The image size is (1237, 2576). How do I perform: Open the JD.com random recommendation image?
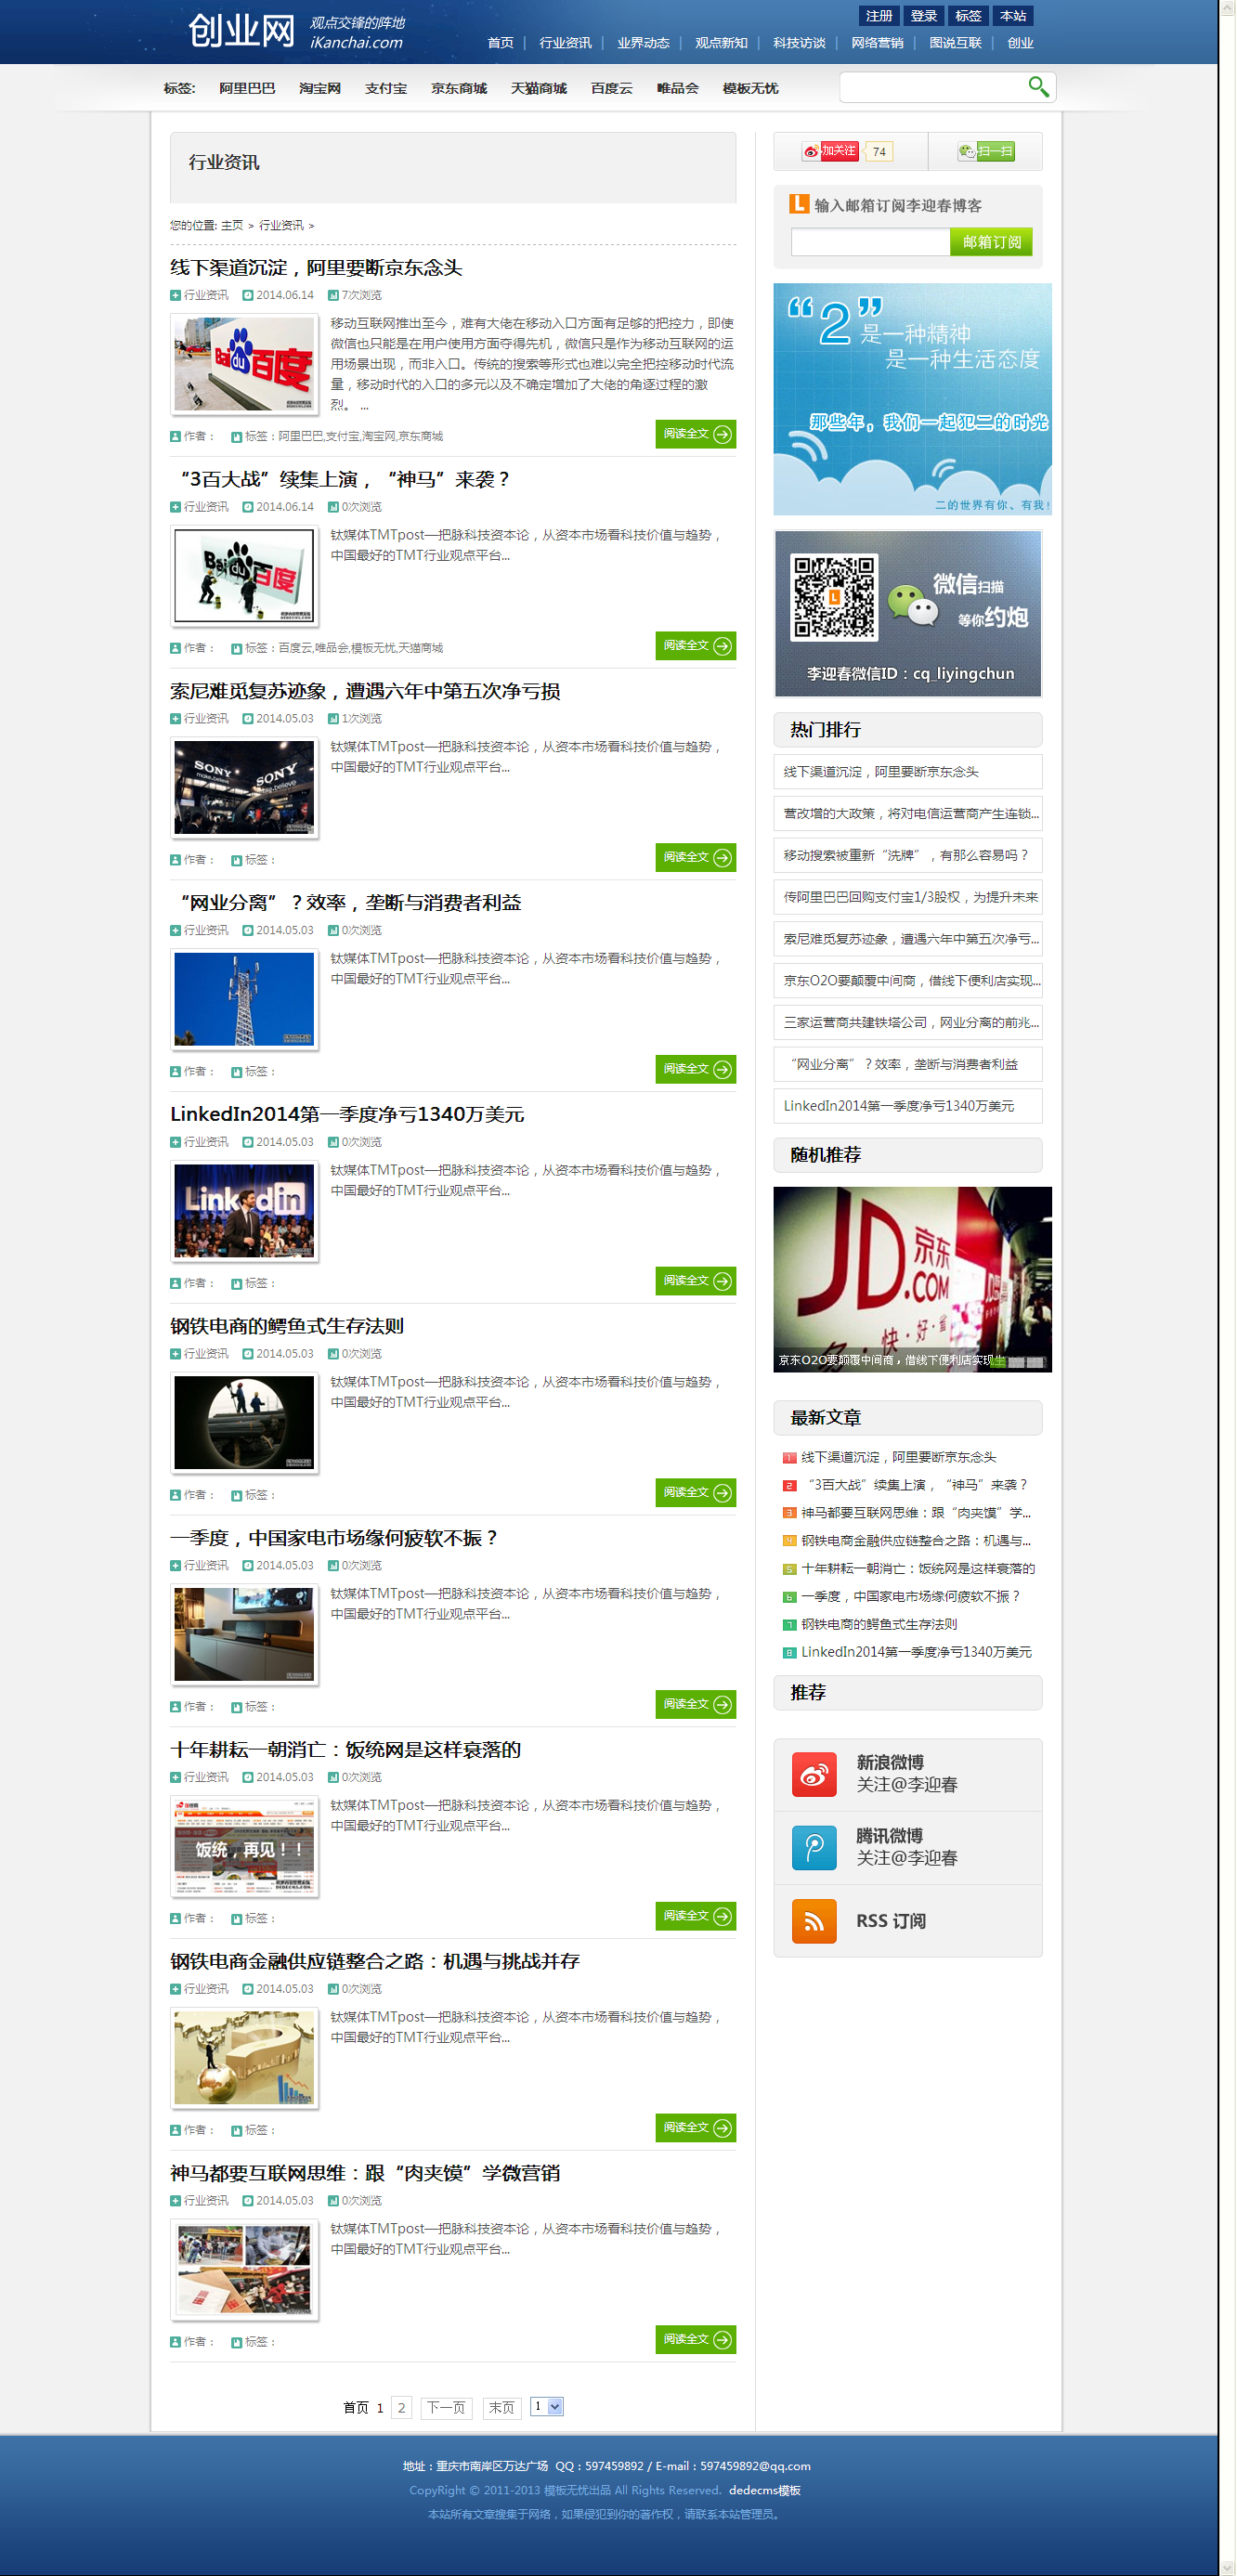[x=911, y=1278]
